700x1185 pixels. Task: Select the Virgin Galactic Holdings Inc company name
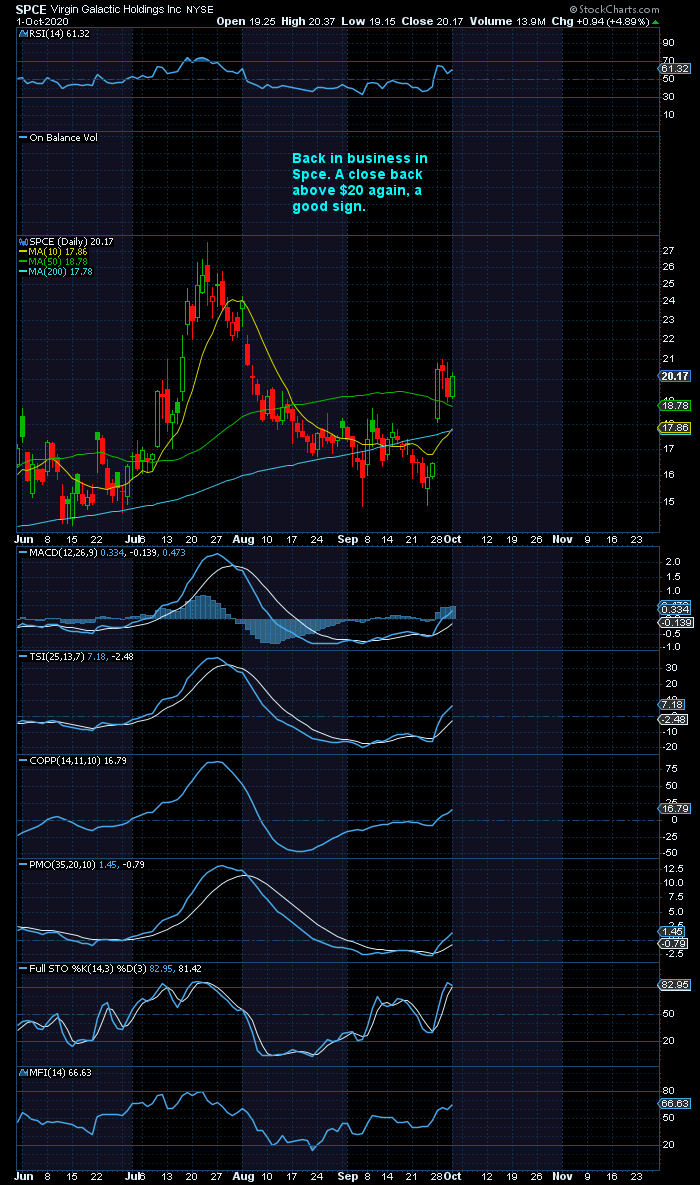[116, 11]
